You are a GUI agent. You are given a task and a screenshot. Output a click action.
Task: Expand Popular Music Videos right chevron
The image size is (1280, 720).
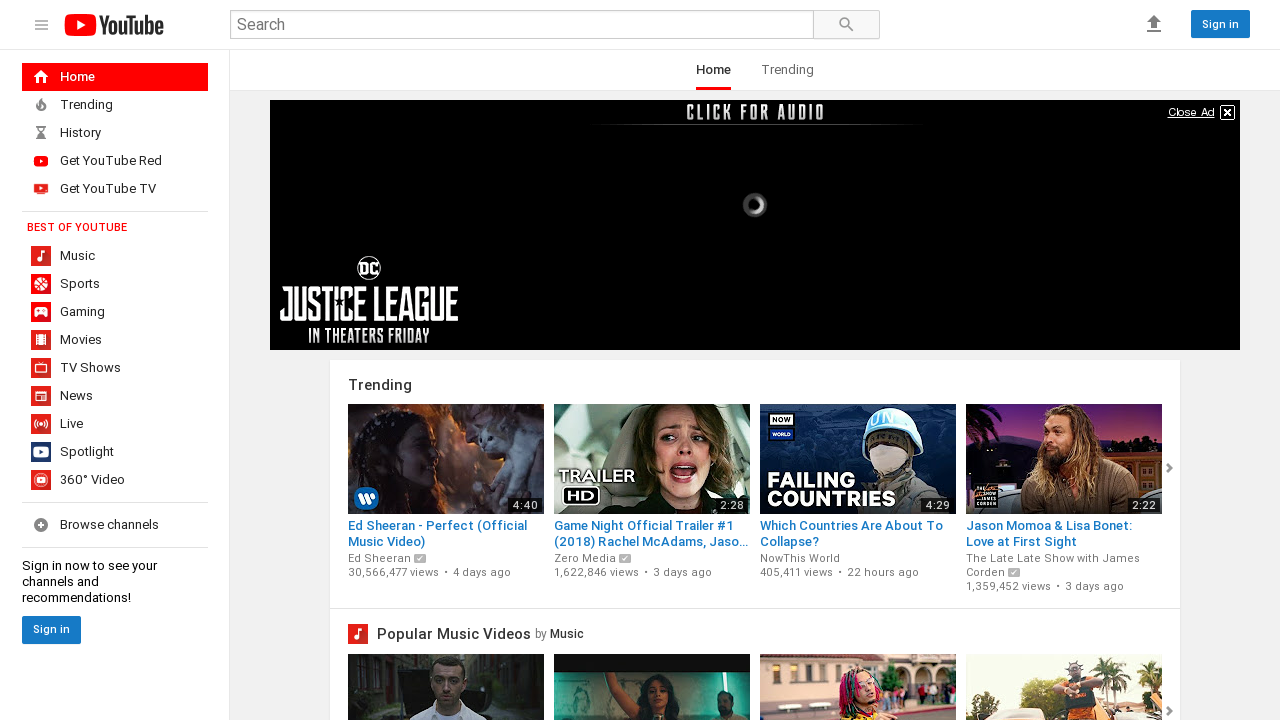coord(1169,711)
